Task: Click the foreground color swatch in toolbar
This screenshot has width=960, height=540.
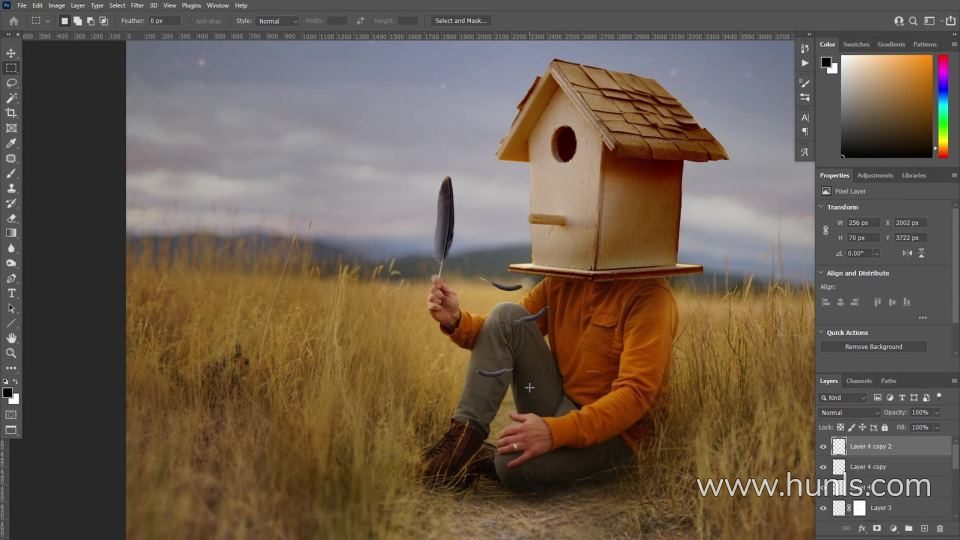Action: point(7,393)
